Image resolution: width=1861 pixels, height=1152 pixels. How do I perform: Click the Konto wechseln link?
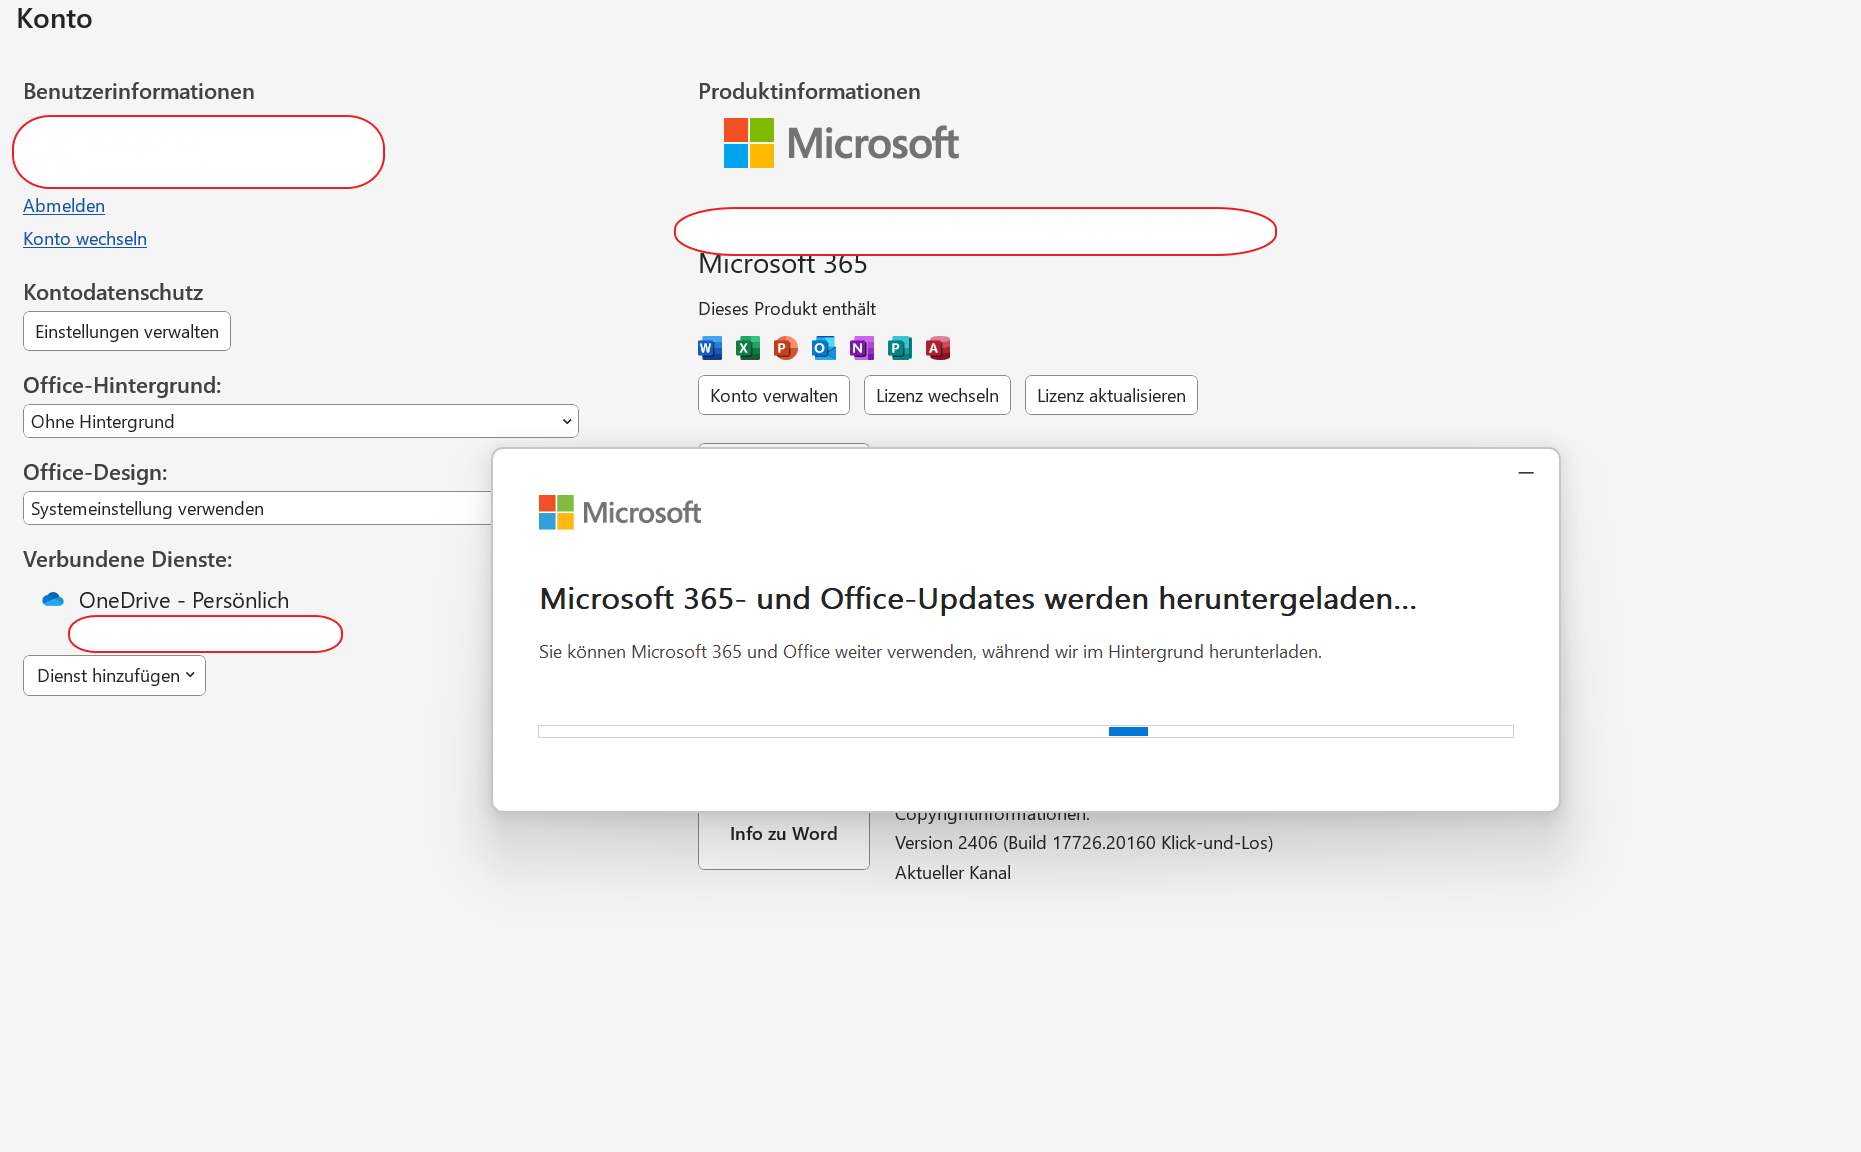pos(85,239)
